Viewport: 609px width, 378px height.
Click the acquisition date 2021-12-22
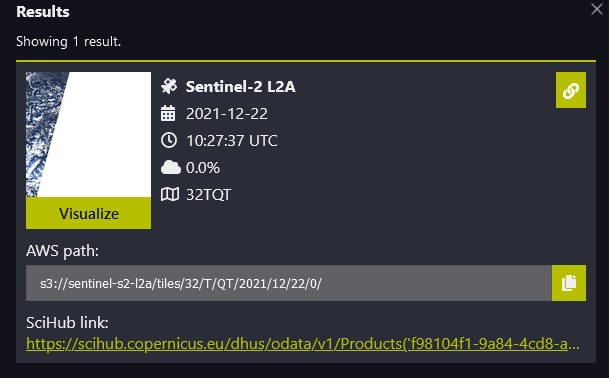click(227, 114)
